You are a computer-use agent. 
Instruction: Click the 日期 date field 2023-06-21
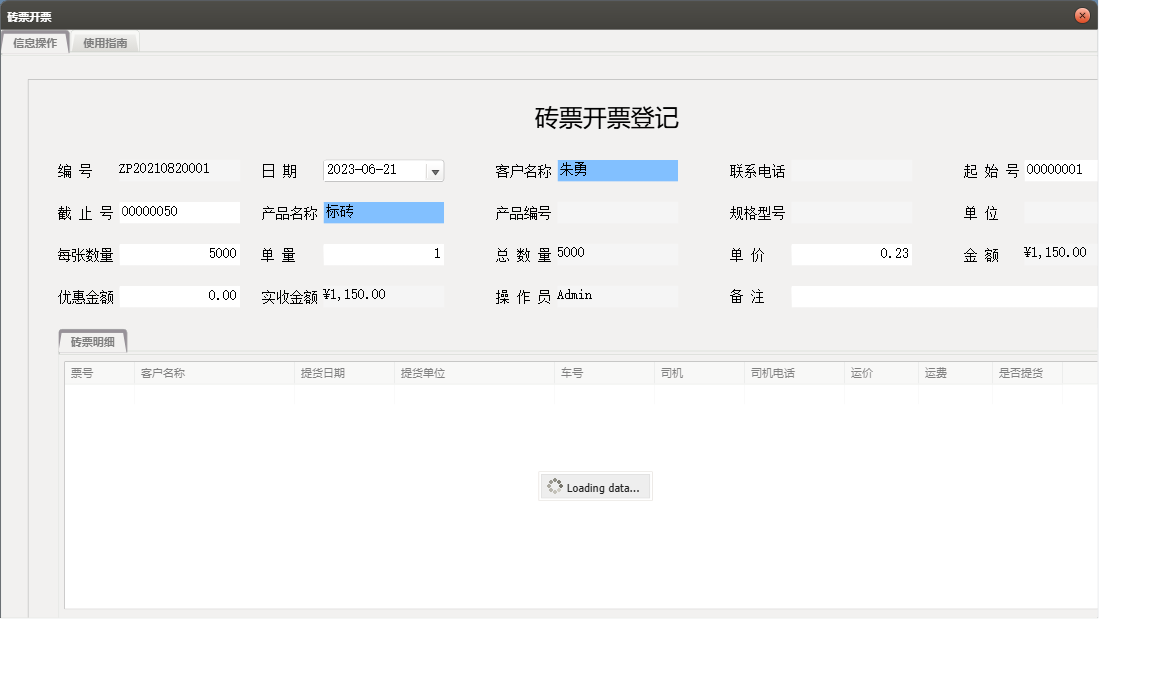(373, 171)
